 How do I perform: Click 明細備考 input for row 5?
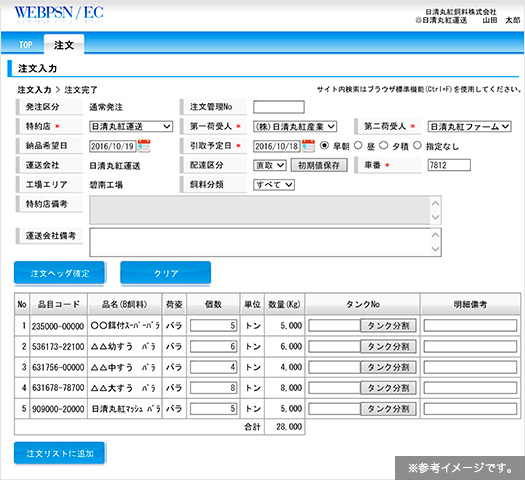470,409
